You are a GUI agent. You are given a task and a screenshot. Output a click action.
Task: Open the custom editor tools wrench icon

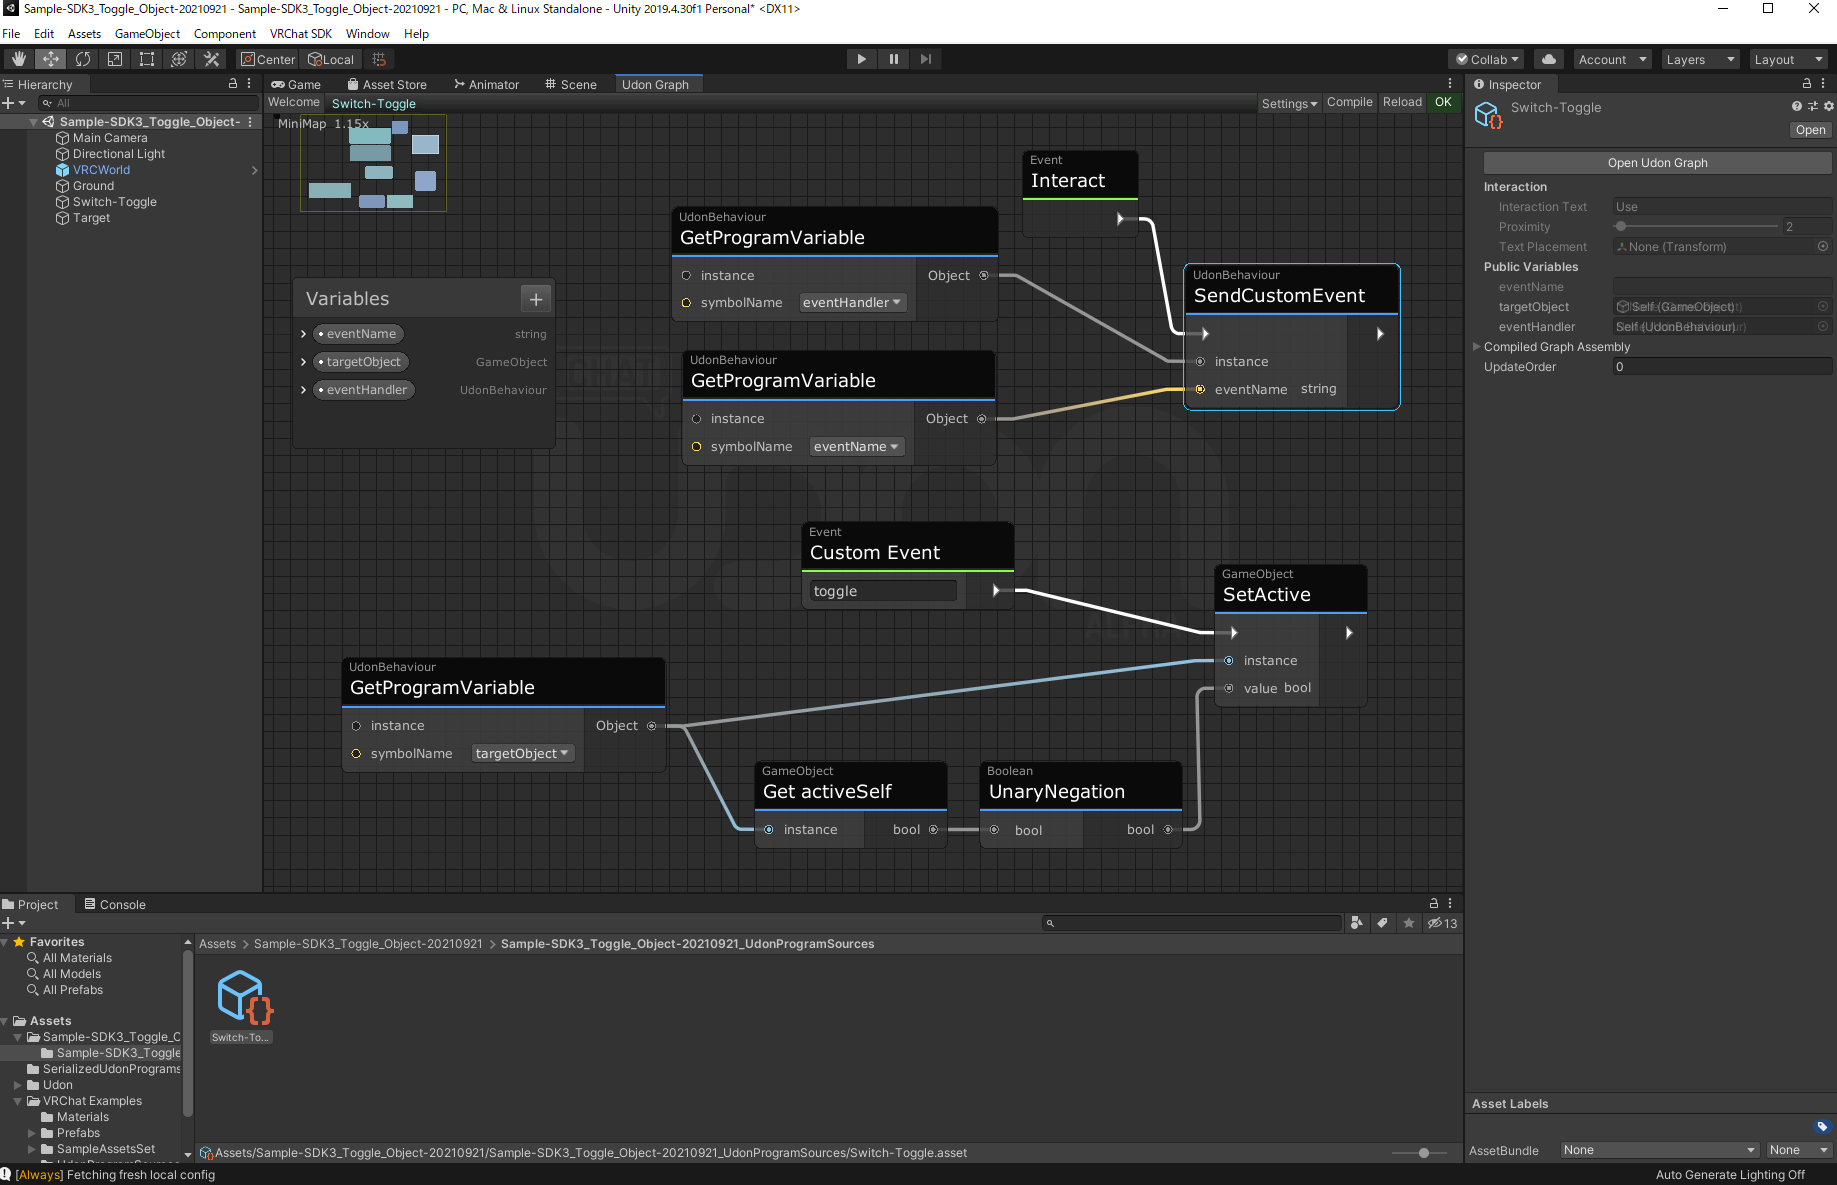(211, 59)
